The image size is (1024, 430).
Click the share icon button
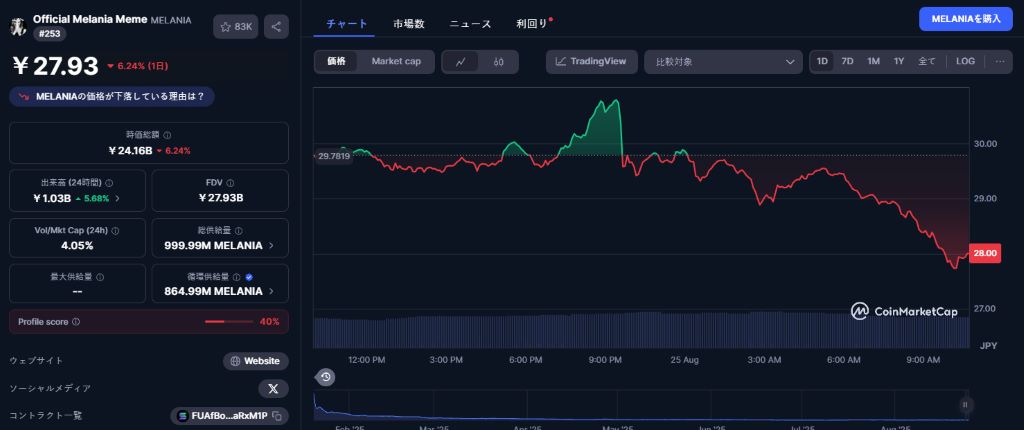coord(276,27)
